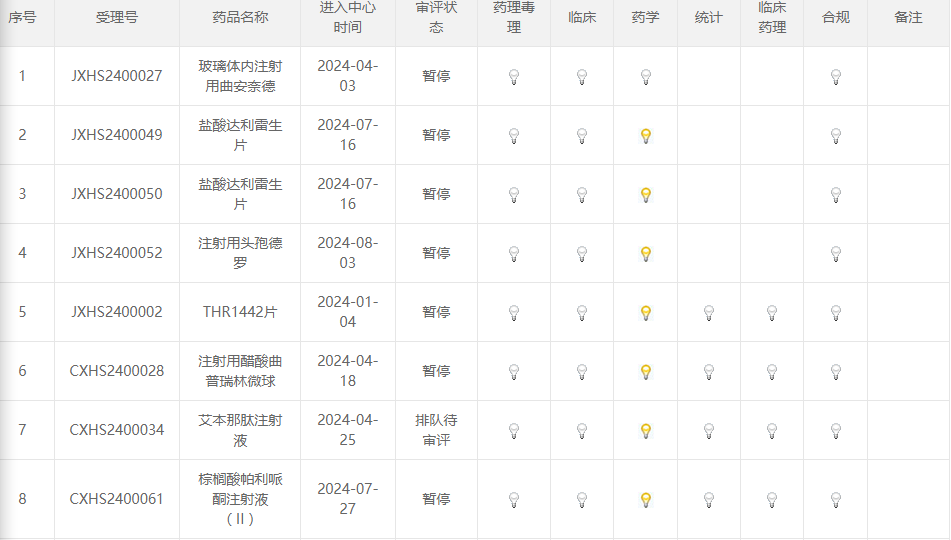Viewport: 951px width, 540px height.
Task: Click the date 2024-07-27 cell
Action: pos(348,499)
